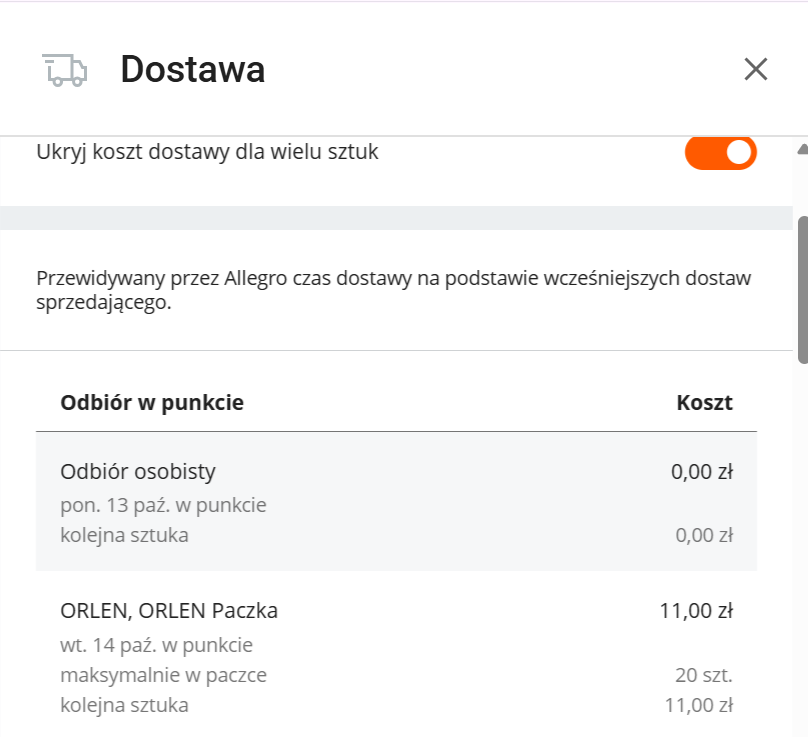Click the 'Ukryj koszt dostawy dla wielu sztuk' label
This screenshot has width=808, height=737.
(x=207, y=153)
